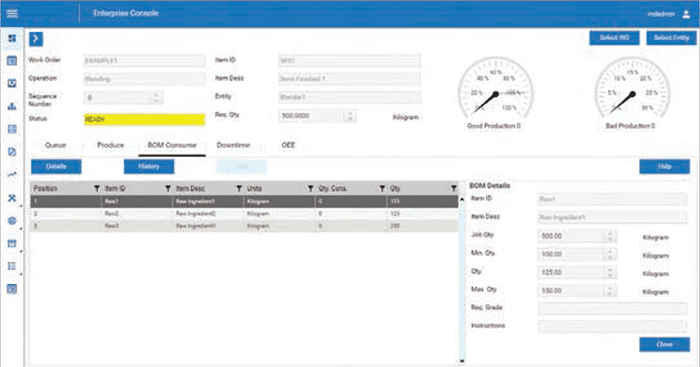Filter the Units column

point(310,188)
